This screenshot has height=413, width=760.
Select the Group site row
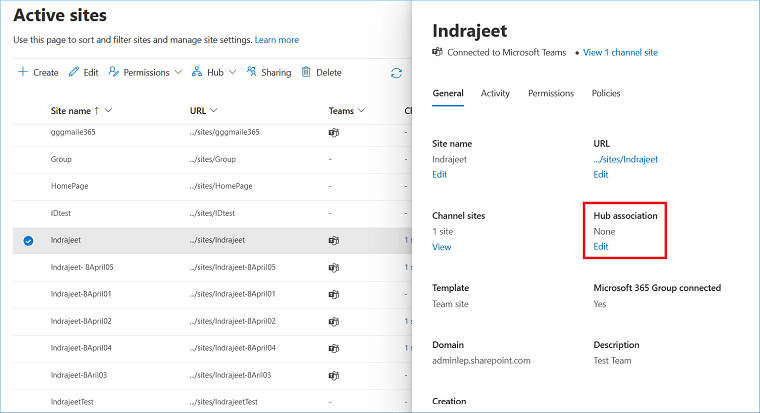click(212, 159)
